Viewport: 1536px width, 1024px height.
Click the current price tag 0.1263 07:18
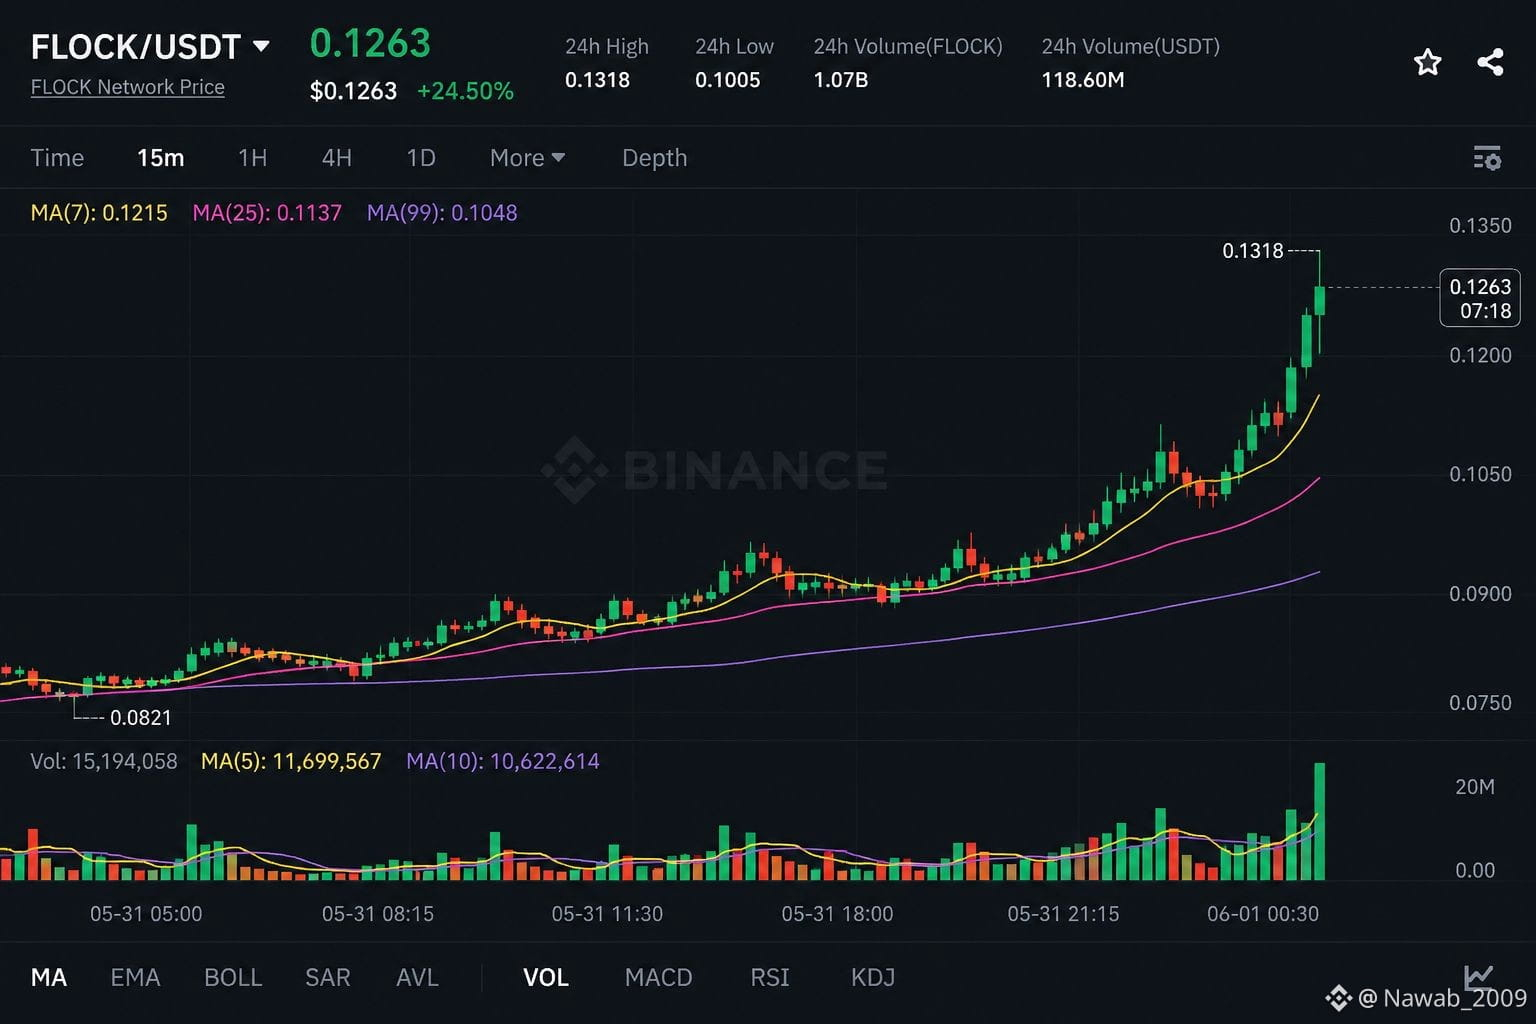click(1480, 298)
